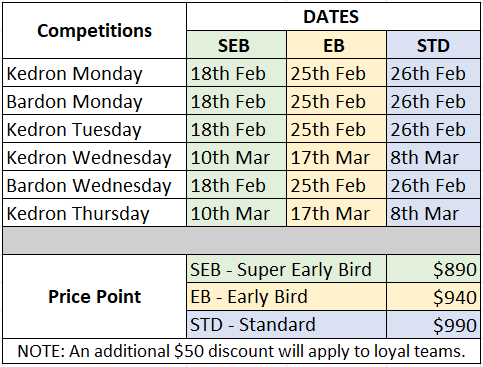483x367 pixels.
Task: Select the Competitions header cell
Action: pos(95,31)
